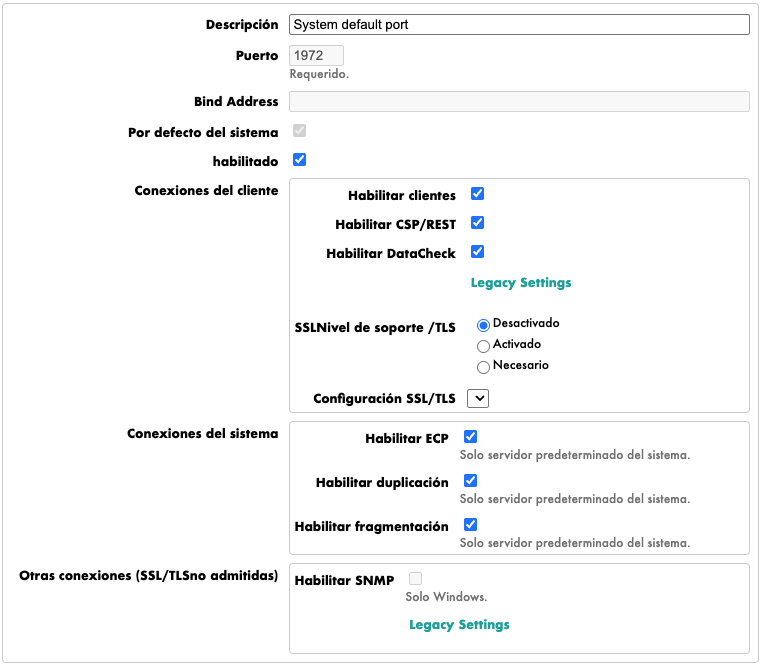This screenshot has width=765, height=666.
Task: Toggle the Habilitar fragmentación checkbox
Action: [x=470, y=525]
